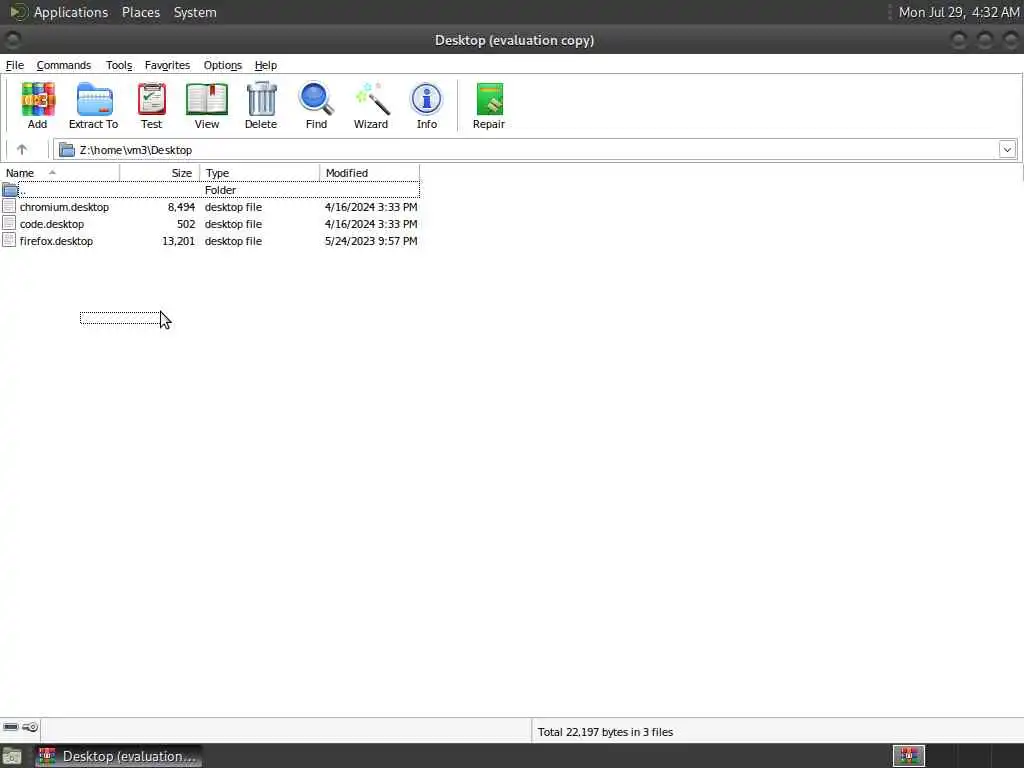
Task: Sort by the Name column header
Action: tap(60, 173)
